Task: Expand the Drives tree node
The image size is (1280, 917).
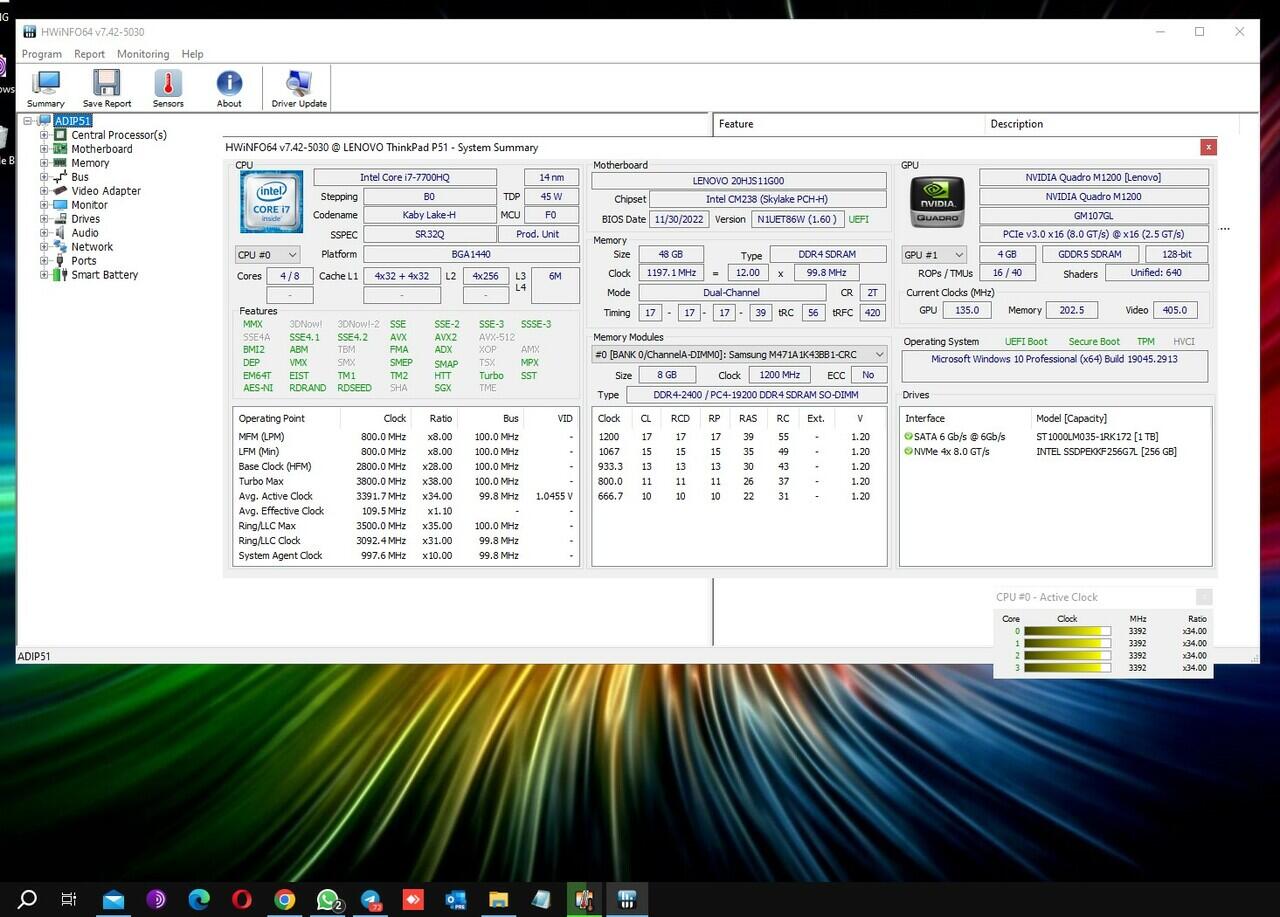Action: pos(44,219)
